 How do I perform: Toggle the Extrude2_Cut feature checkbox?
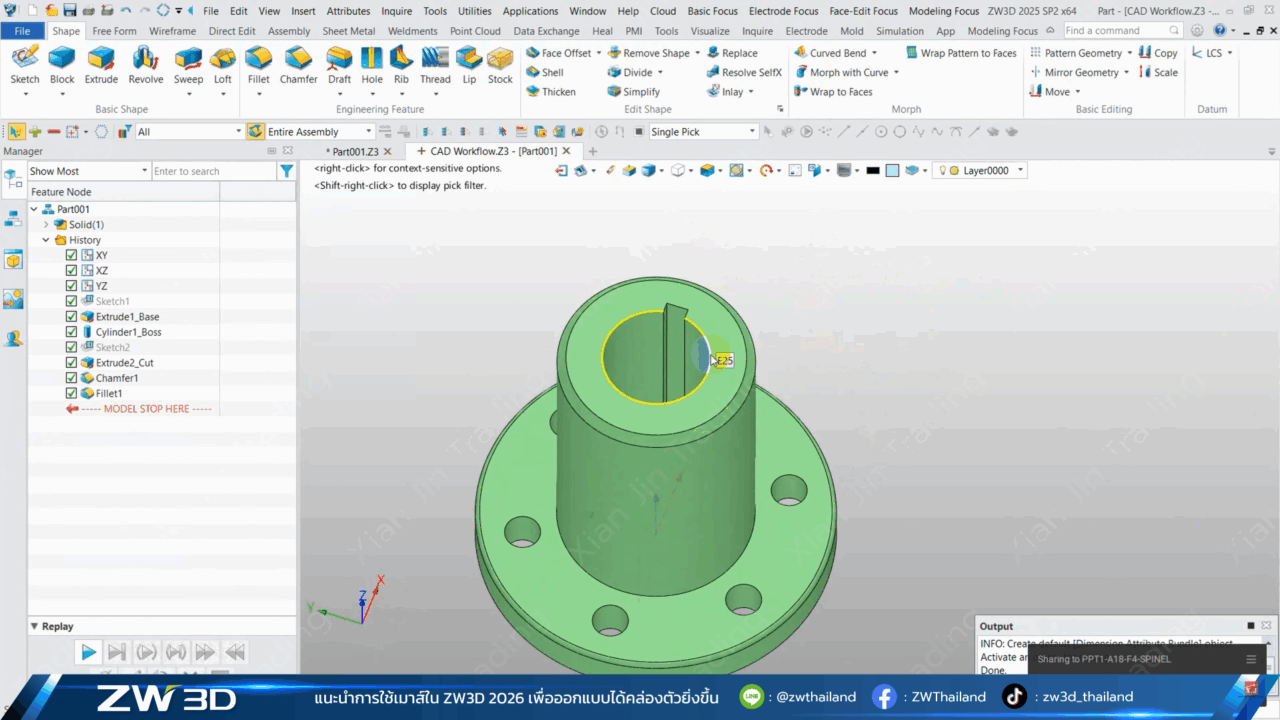[71, 363]
